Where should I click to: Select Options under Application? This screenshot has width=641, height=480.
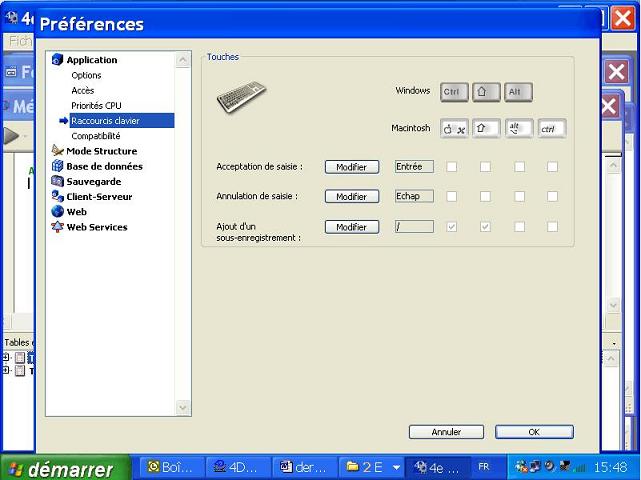pos(86,75)
